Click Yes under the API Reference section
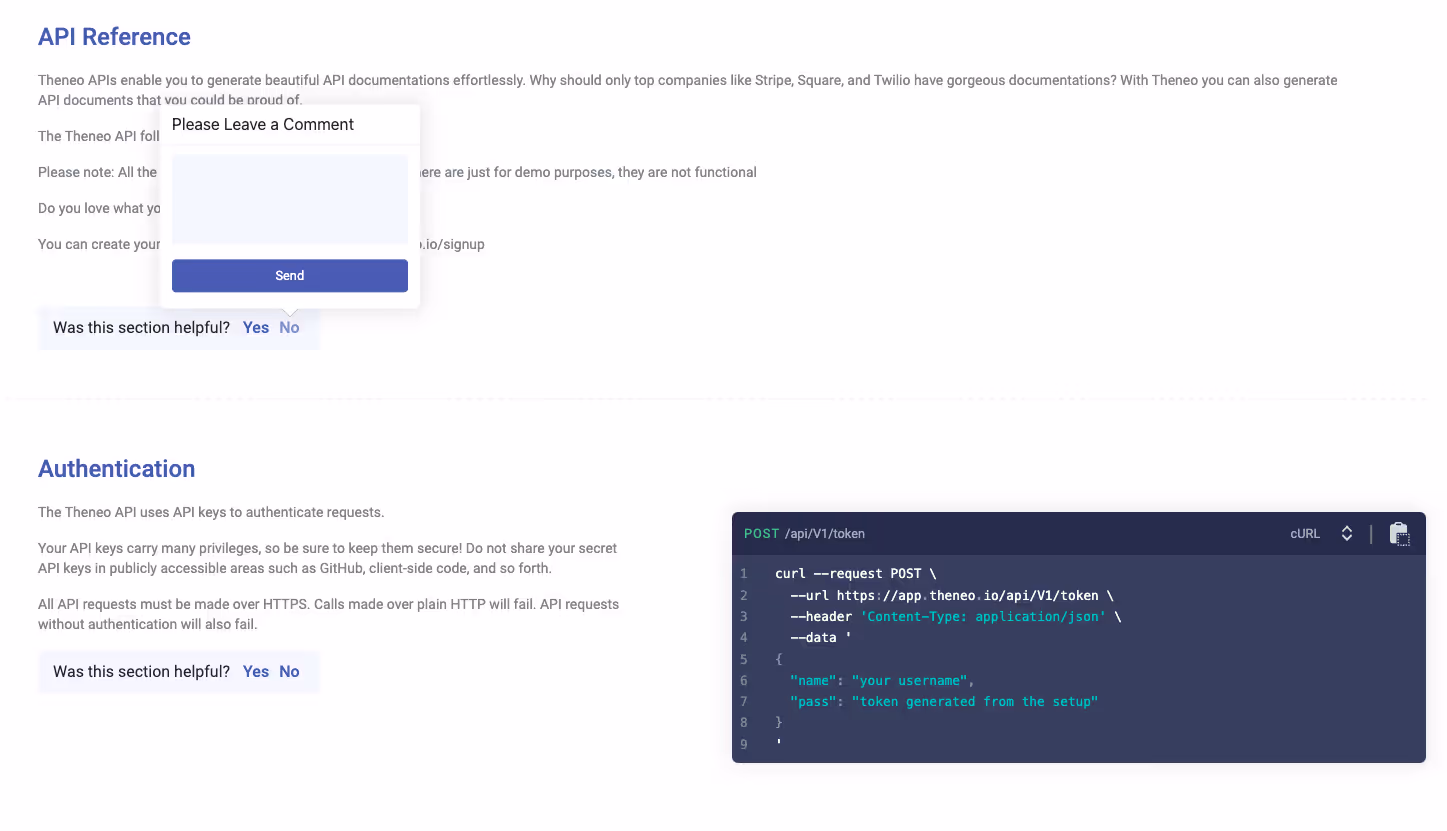Viewport: 1447px width, 831px height. [x=255, y=327]
